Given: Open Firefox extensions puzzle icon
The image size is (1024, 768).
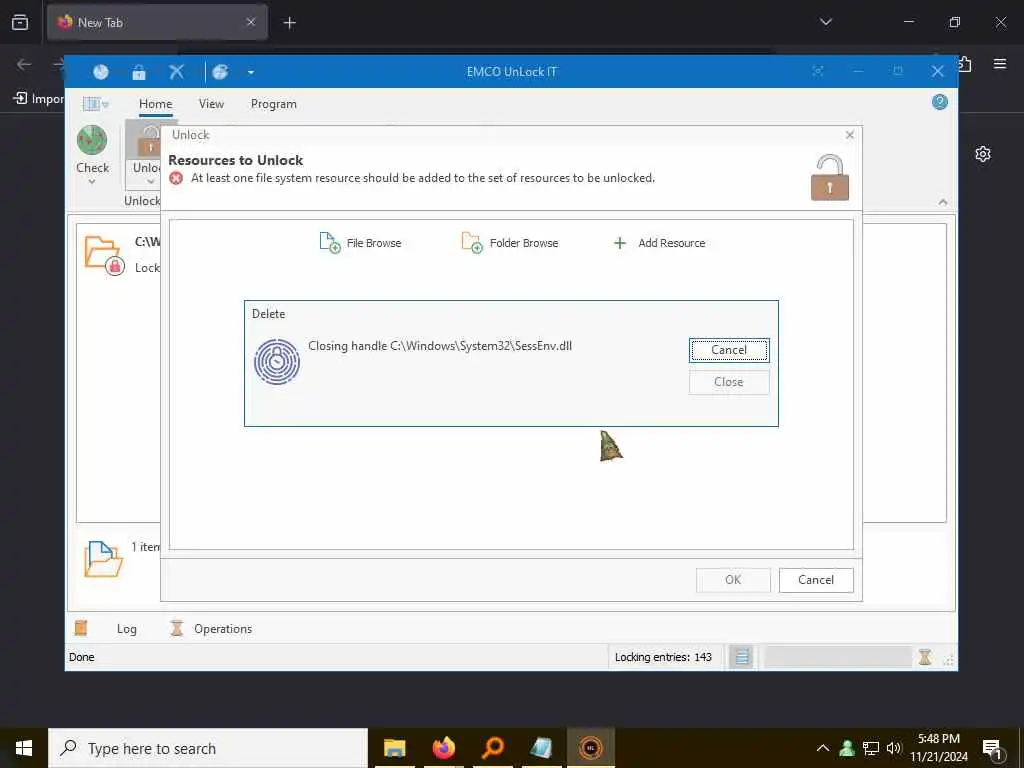Looking at the screenshot, I should tap(965, 64).
